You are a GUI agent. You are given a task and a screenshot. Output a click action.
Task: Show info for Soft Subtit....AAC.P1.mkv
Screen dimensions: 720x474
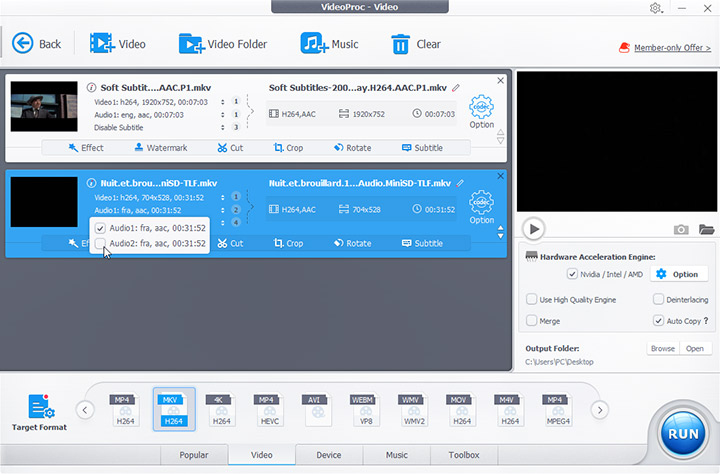91,87
